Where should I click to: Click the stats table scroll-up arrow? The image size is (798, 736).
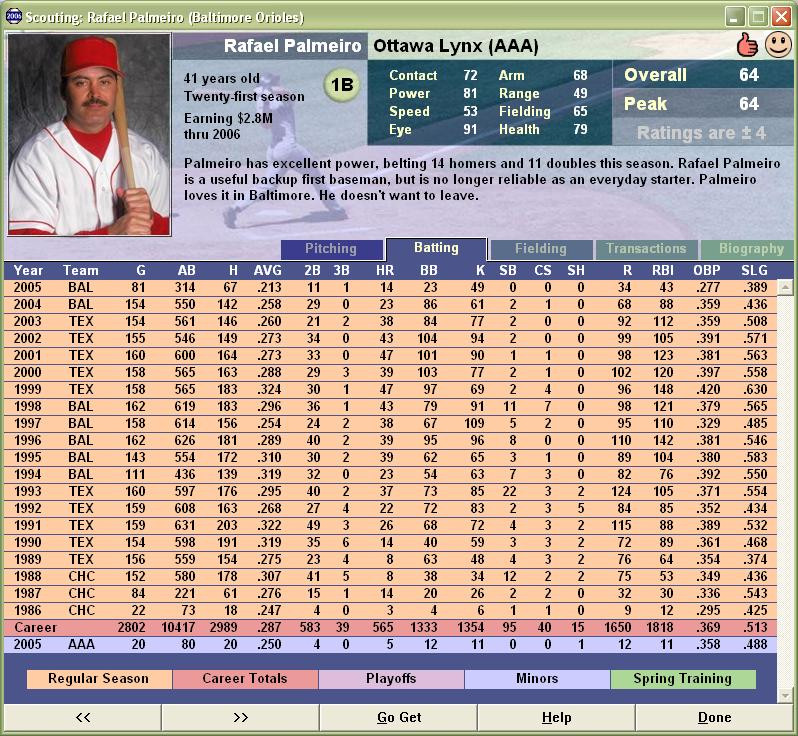click(785, 288)
